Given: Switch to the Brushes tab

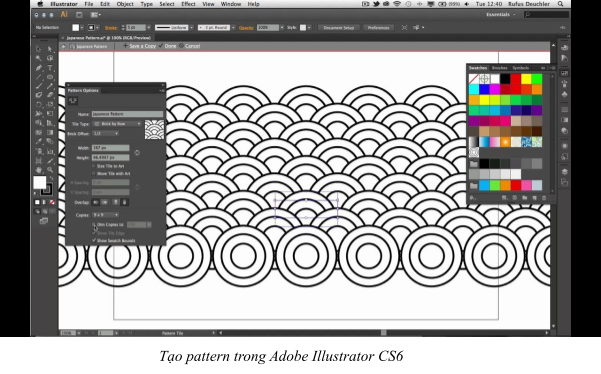Looking at the screenshot, I should click(x=499, y=68).
